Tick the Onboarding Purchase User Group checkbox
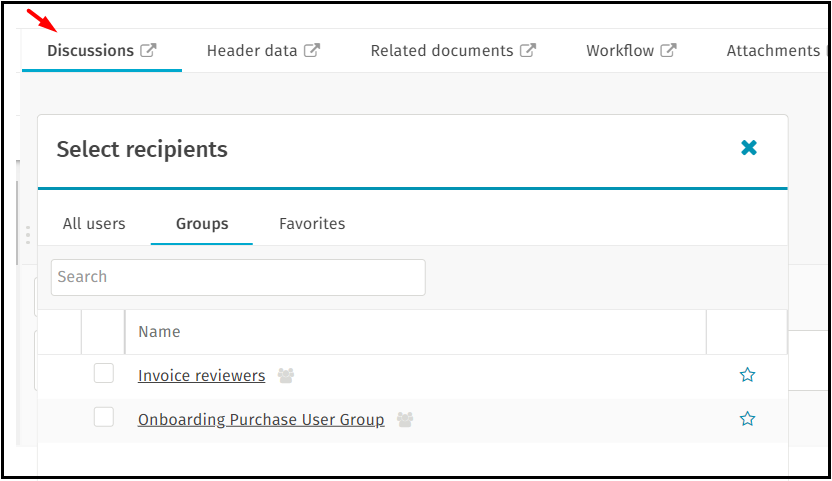The image size is (832, 481). pos(104,418)
